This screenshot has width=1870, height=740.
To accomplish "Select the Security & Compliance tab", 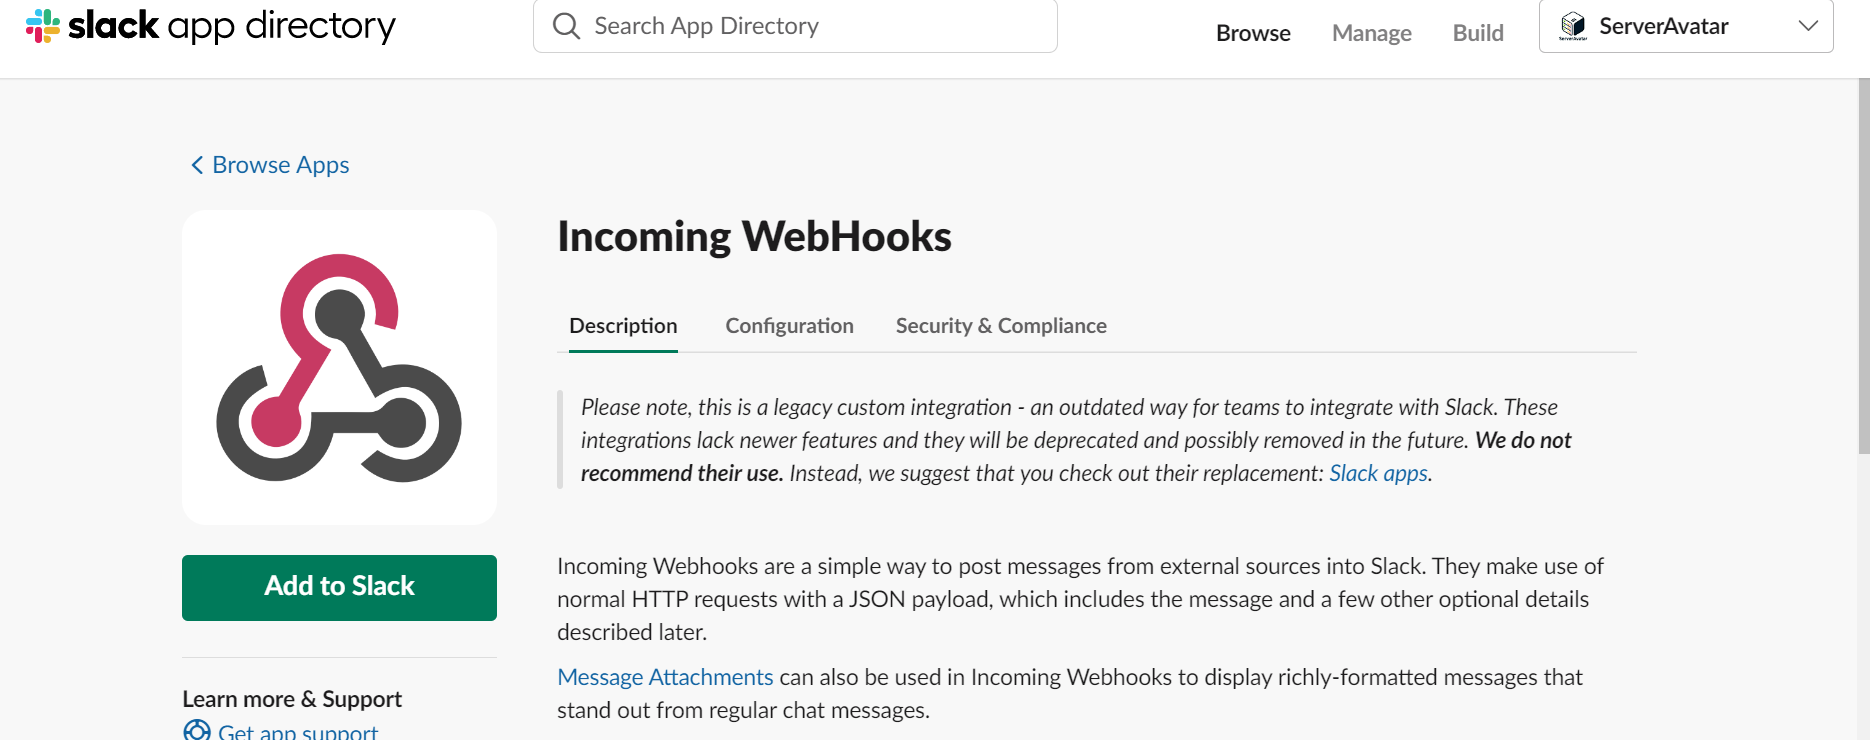I will [1001, 326].
